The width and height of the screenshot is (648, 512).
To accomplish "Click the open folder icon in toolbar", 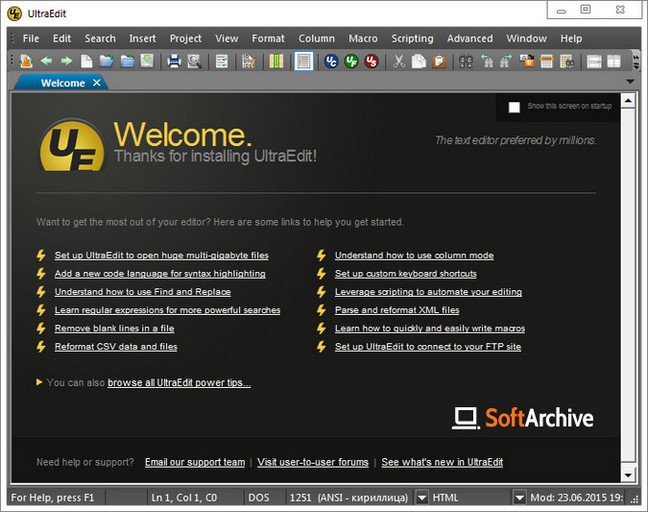I will [107, 61].
